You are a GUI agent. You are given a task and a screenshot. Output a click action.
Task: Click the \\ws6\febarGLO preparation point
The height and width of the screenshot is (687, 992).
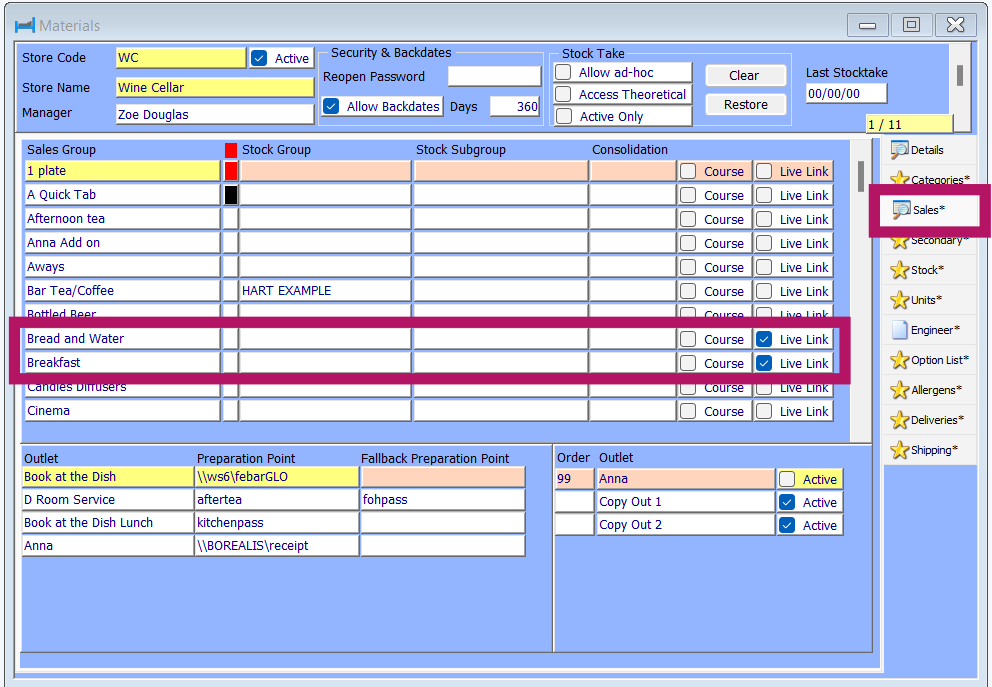(x=277, y=477)
